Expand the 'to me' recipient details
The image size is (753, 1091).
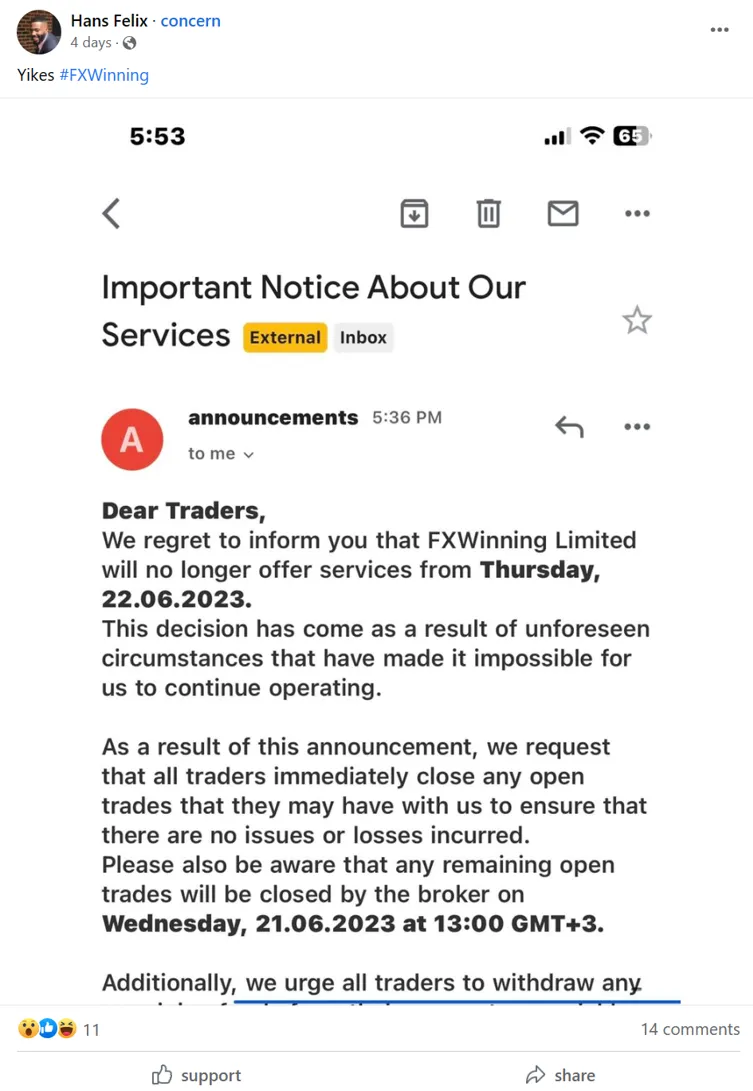point(221,454)
